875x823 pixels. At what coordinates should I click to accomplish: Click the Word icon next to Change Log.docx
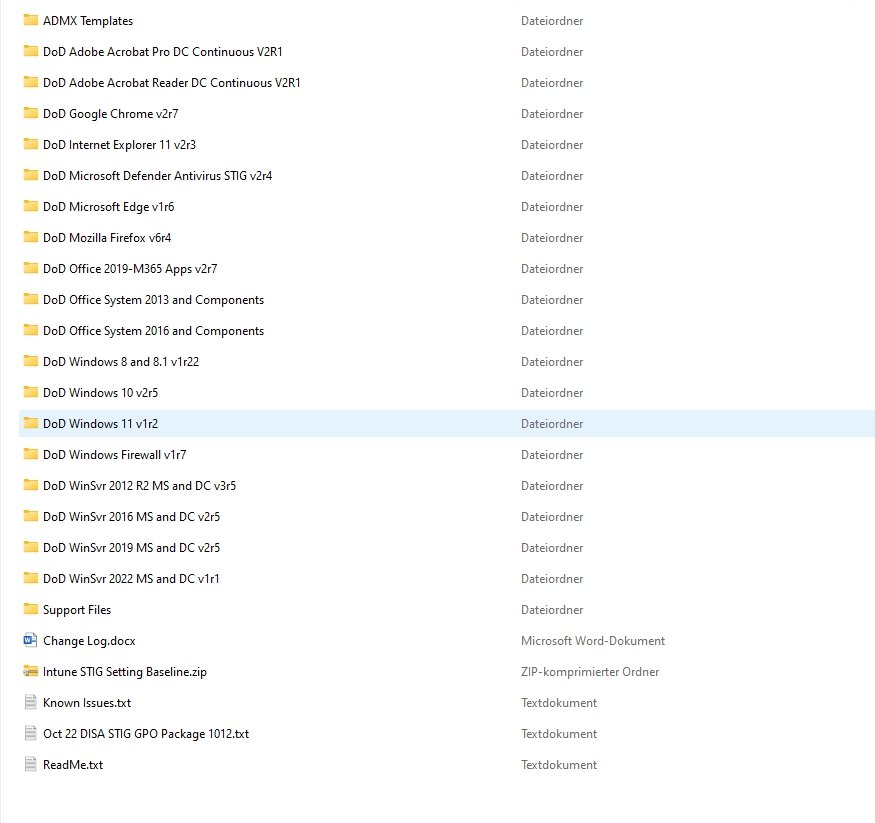28,640
